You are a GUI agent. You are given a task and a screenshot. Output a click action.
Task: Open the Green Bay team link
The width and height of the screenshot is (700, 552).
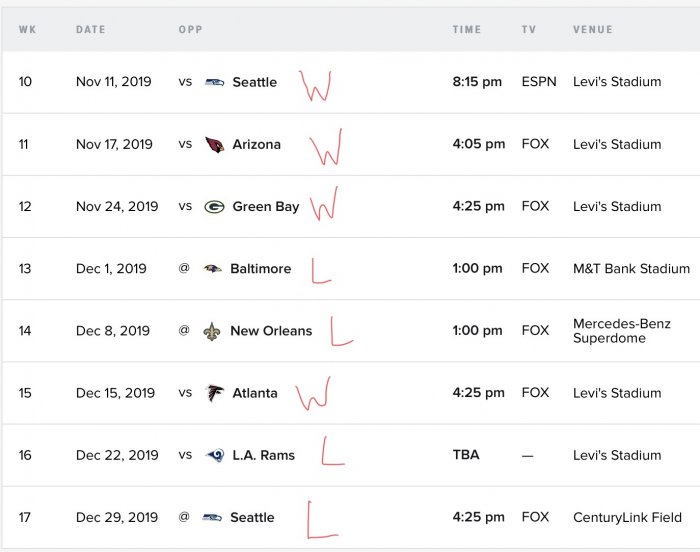click(x=266, y=207)
